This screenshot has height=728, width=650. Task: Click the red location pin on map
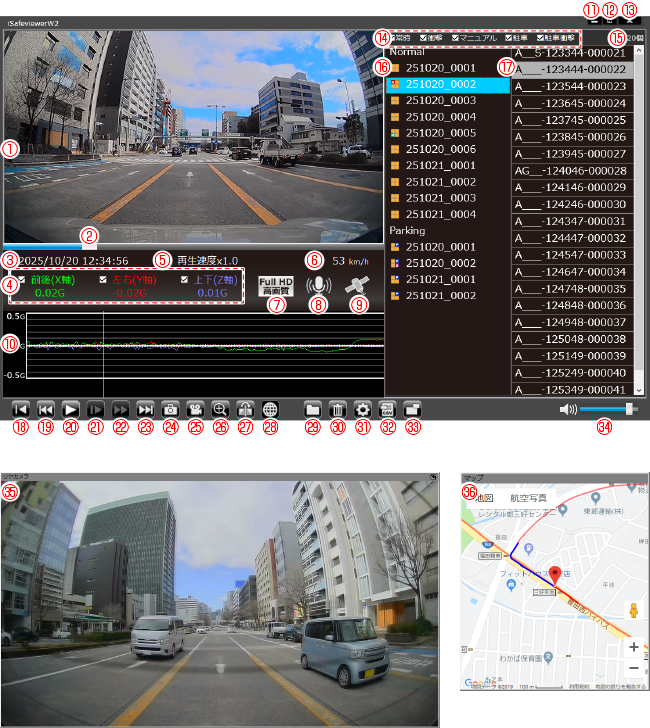coord(554,575)
